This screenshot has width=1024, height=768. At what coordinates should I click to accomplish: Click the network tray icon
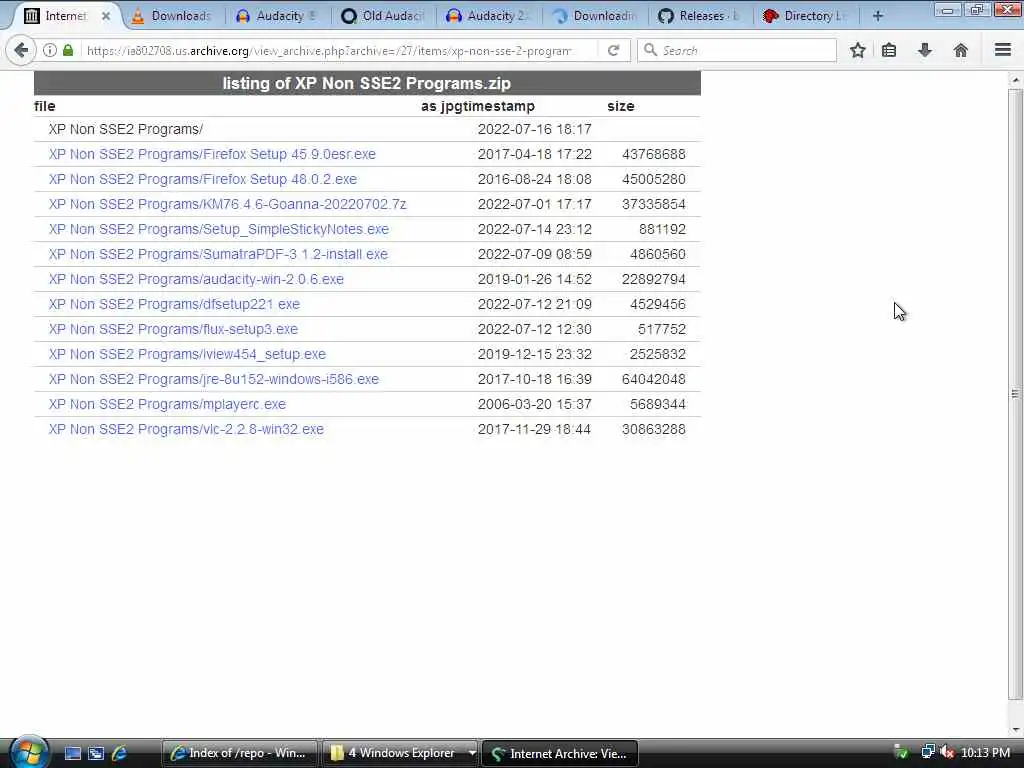pyautogui.click(x=927, y=752)
